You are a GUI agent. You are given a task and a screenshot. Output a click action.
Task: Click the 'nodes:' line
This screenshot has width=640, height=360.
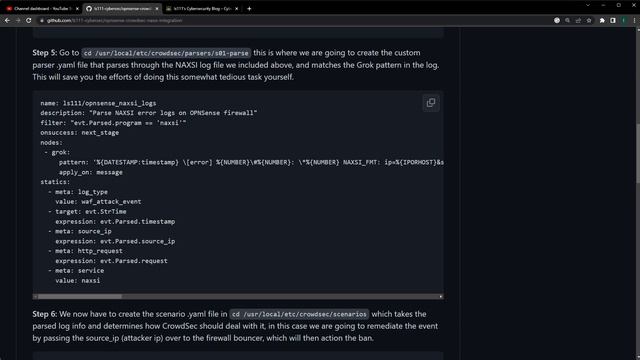tap(51, 142)
